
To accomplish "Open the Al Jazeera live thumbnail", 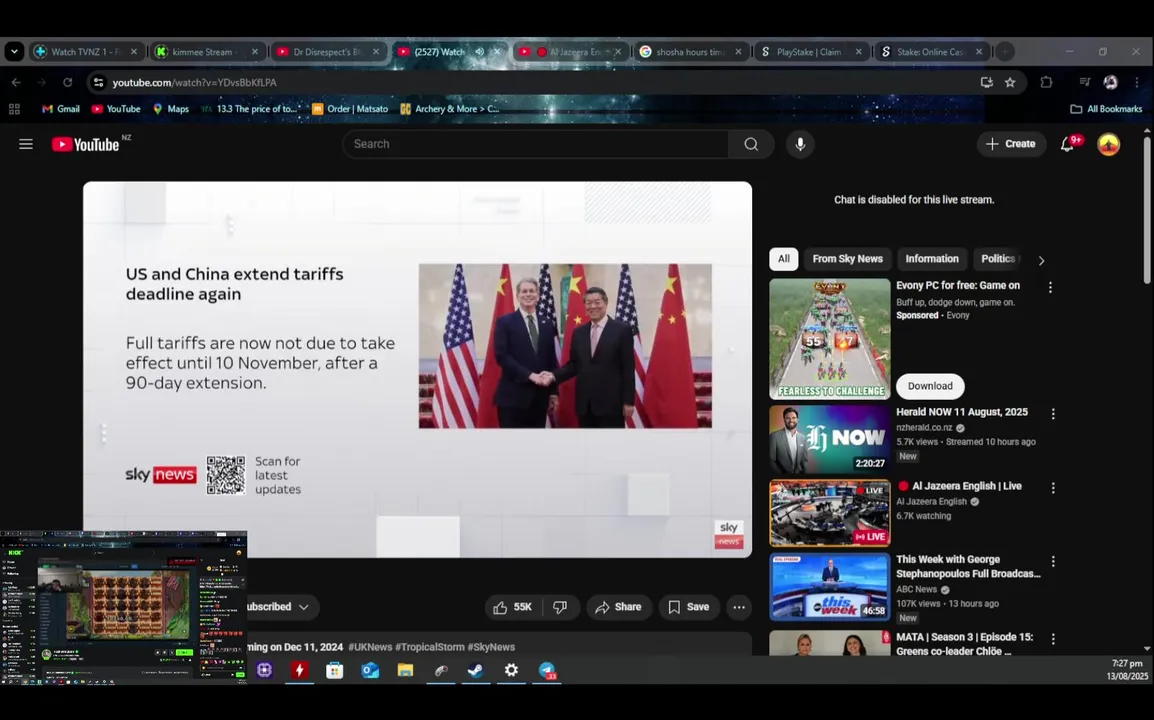I will pyautogui.click(x=829, y=513).
